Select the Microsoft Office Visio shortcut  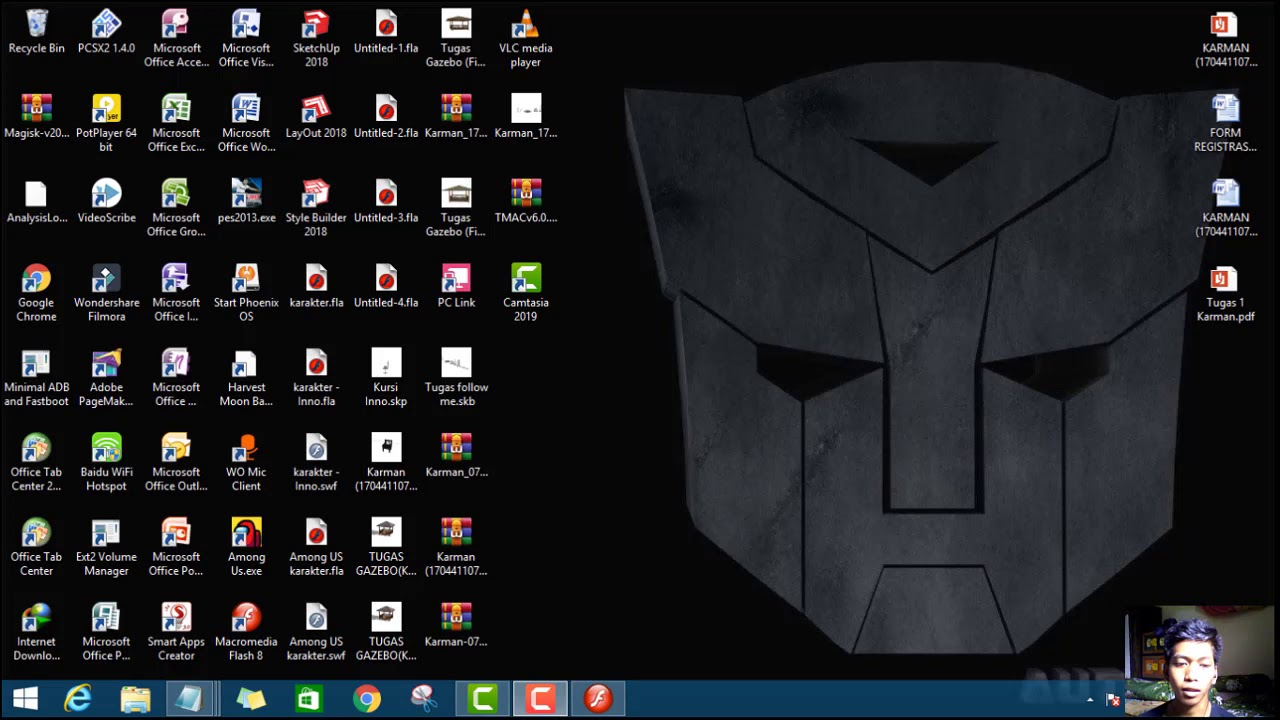tap(246, 40)
